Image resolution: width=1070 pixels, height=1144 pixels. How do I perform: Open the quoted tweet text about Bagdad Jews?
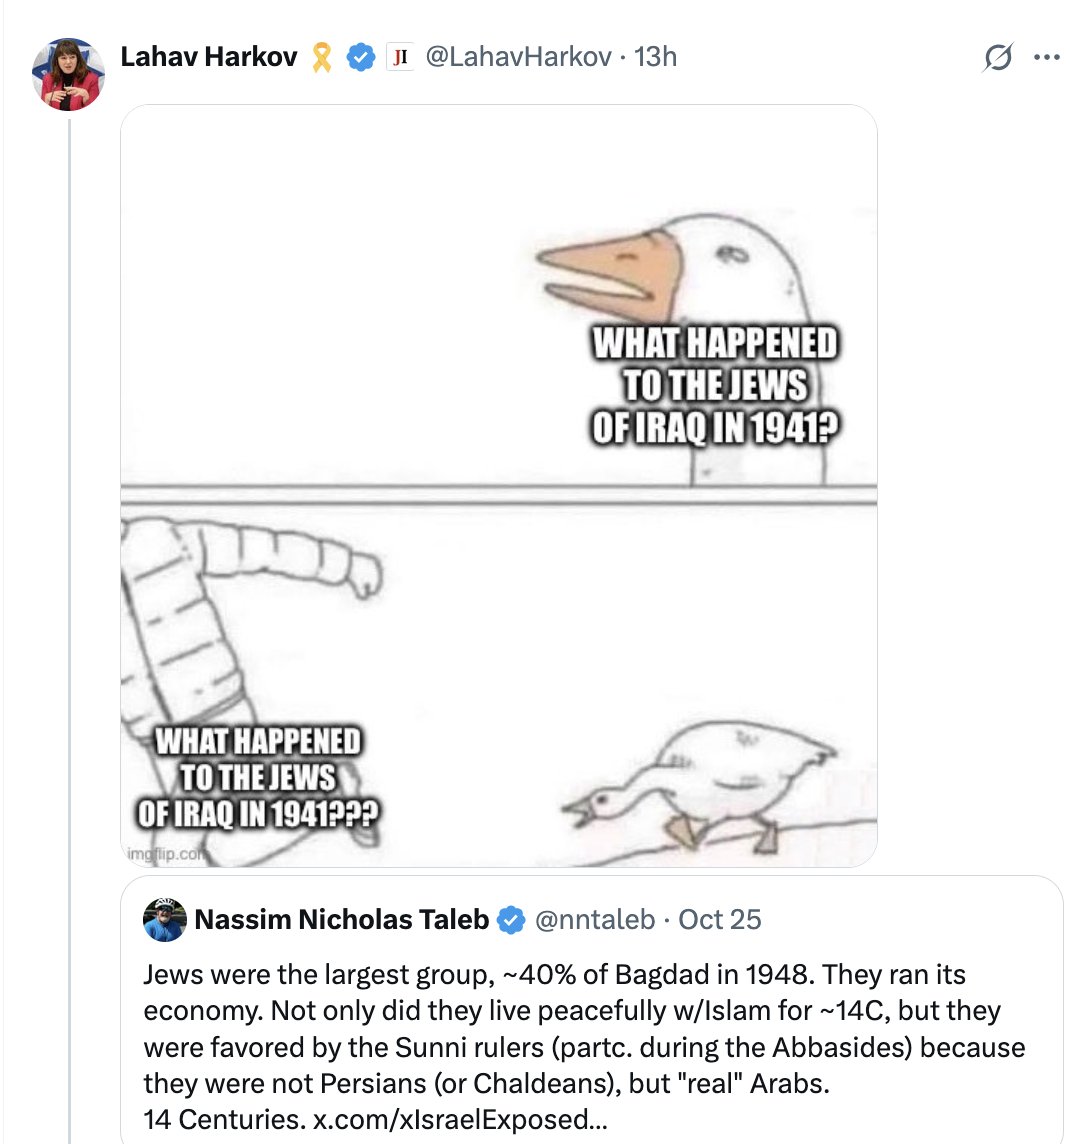tap(580, 1028)
